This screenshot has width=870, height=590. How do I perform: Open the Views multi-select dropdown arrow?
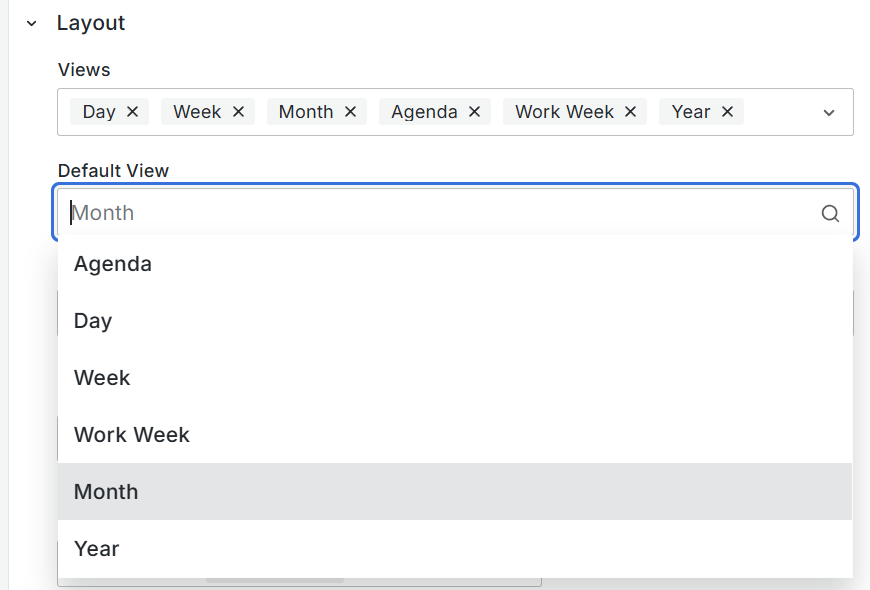829,113
